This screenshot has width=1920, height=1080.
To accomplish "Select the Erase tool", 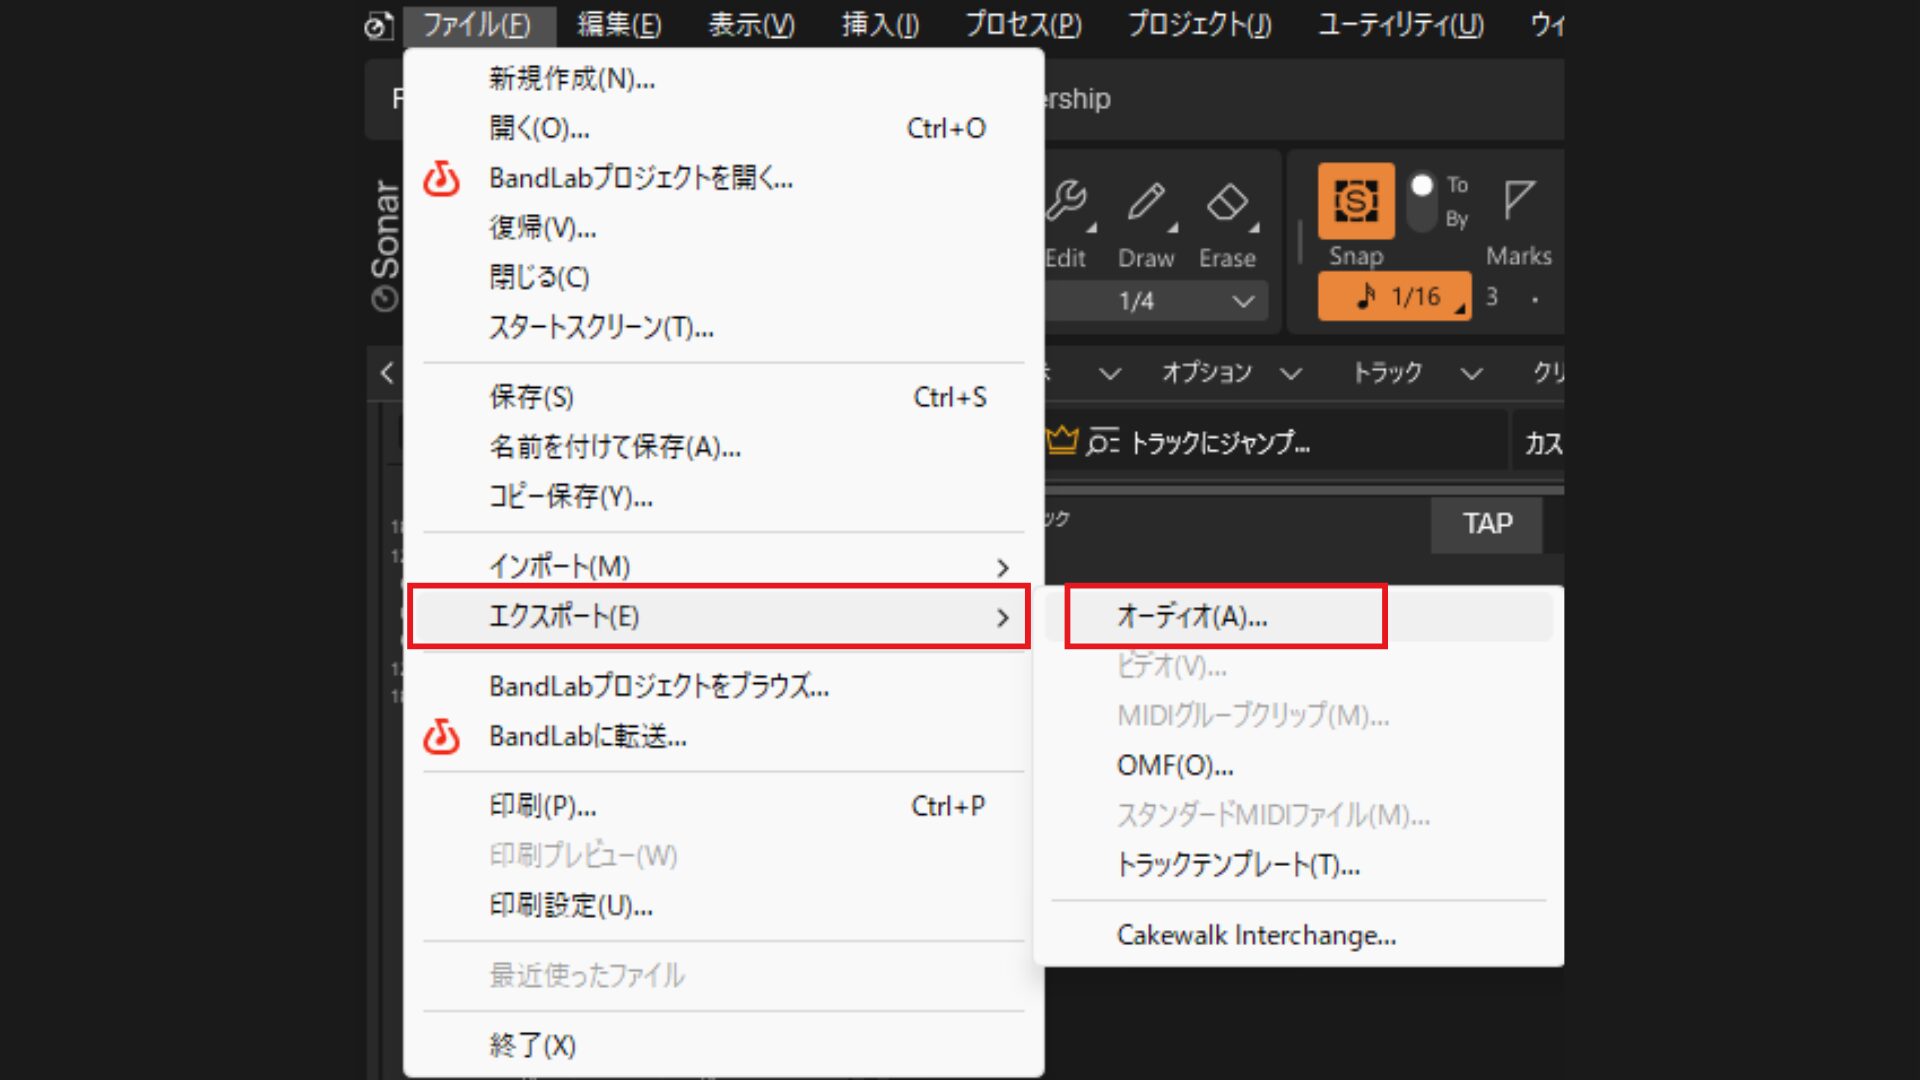I will [x=1228, y=200].
